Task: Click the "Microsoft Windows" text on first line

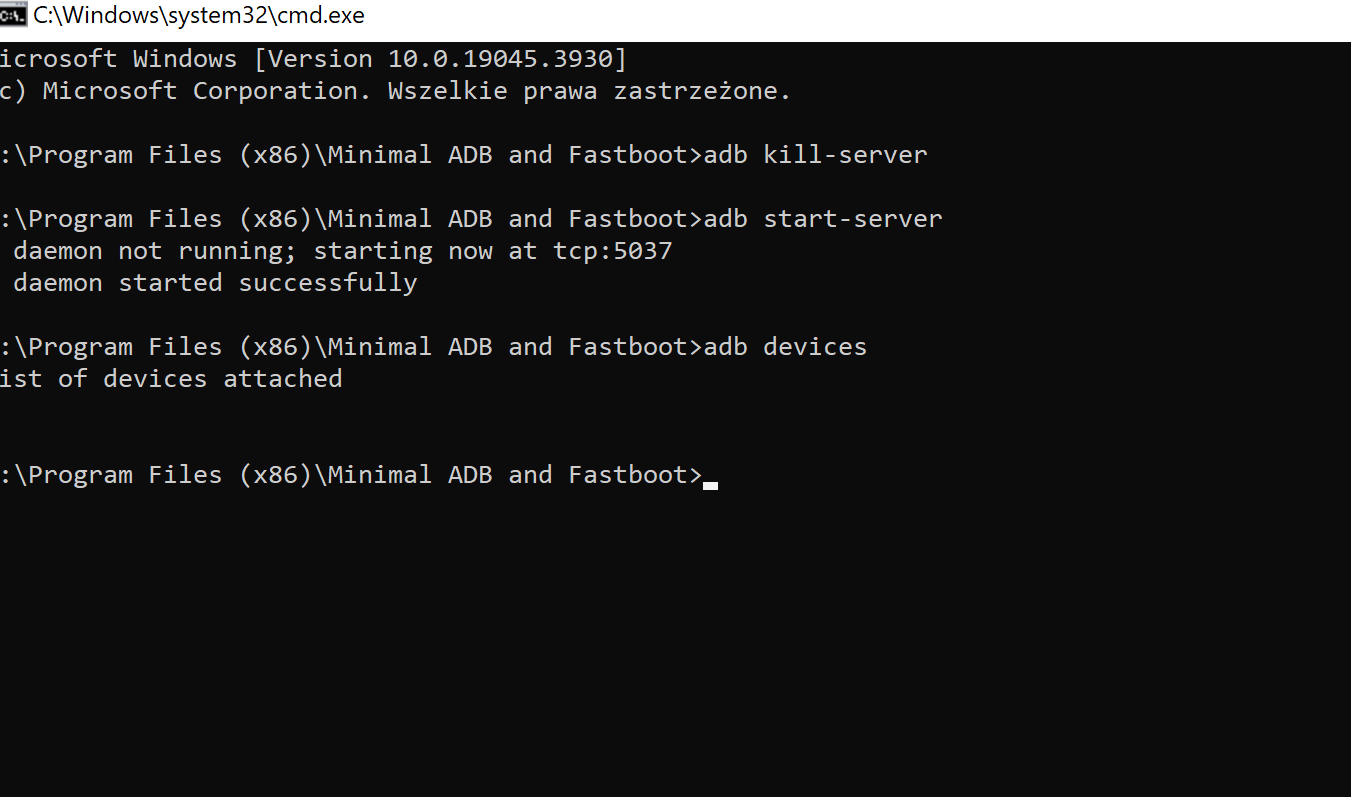Action: coord(118,59)
